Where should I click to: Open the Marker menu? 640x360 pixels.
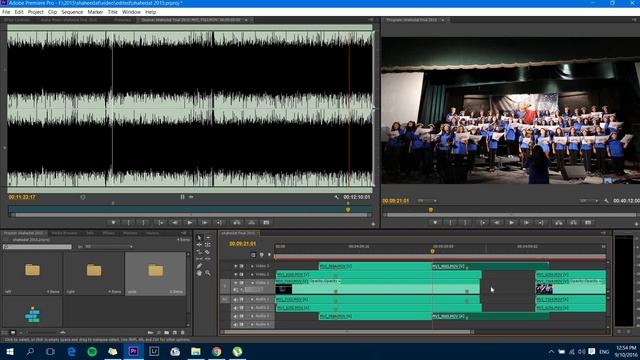point(95,12)
